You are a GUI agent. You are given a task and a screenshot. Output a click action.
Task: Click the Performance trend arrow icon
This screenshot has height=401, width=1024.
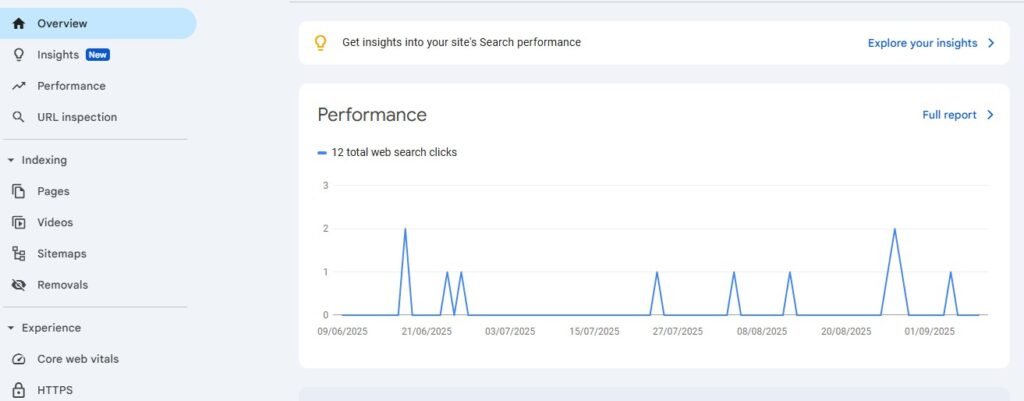coord(18,86)
